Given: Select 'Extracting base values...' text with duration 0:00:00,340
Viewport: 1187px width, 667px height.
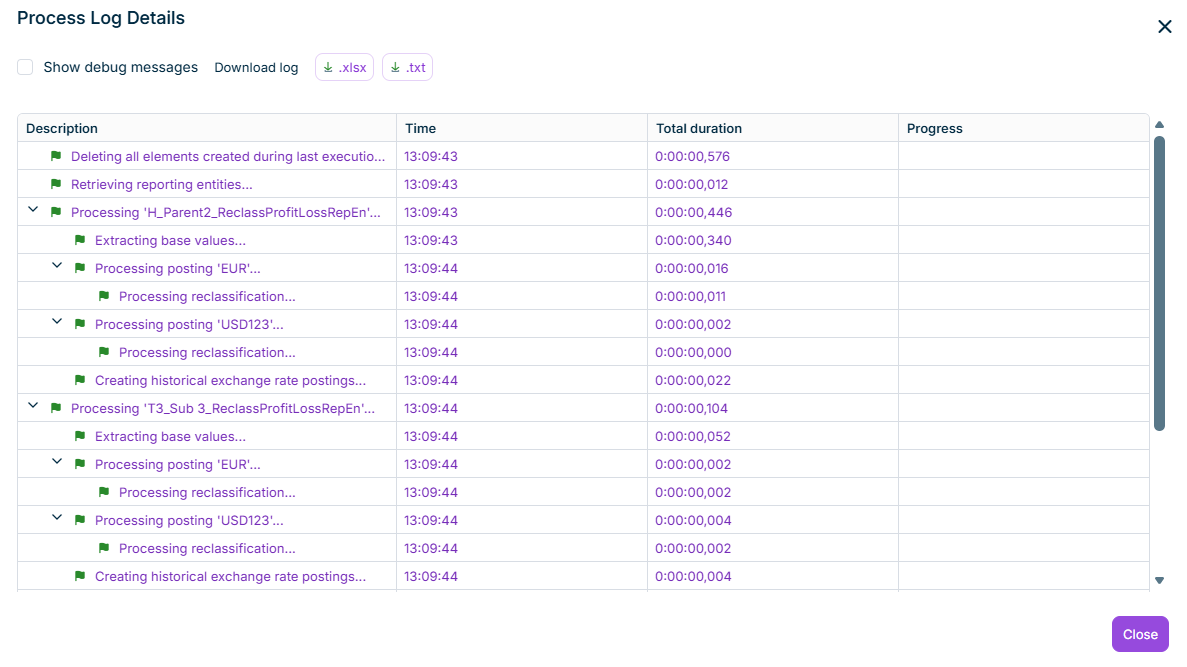Looking at the screenshot, I should pyautogui.click(x=170, y=241).
